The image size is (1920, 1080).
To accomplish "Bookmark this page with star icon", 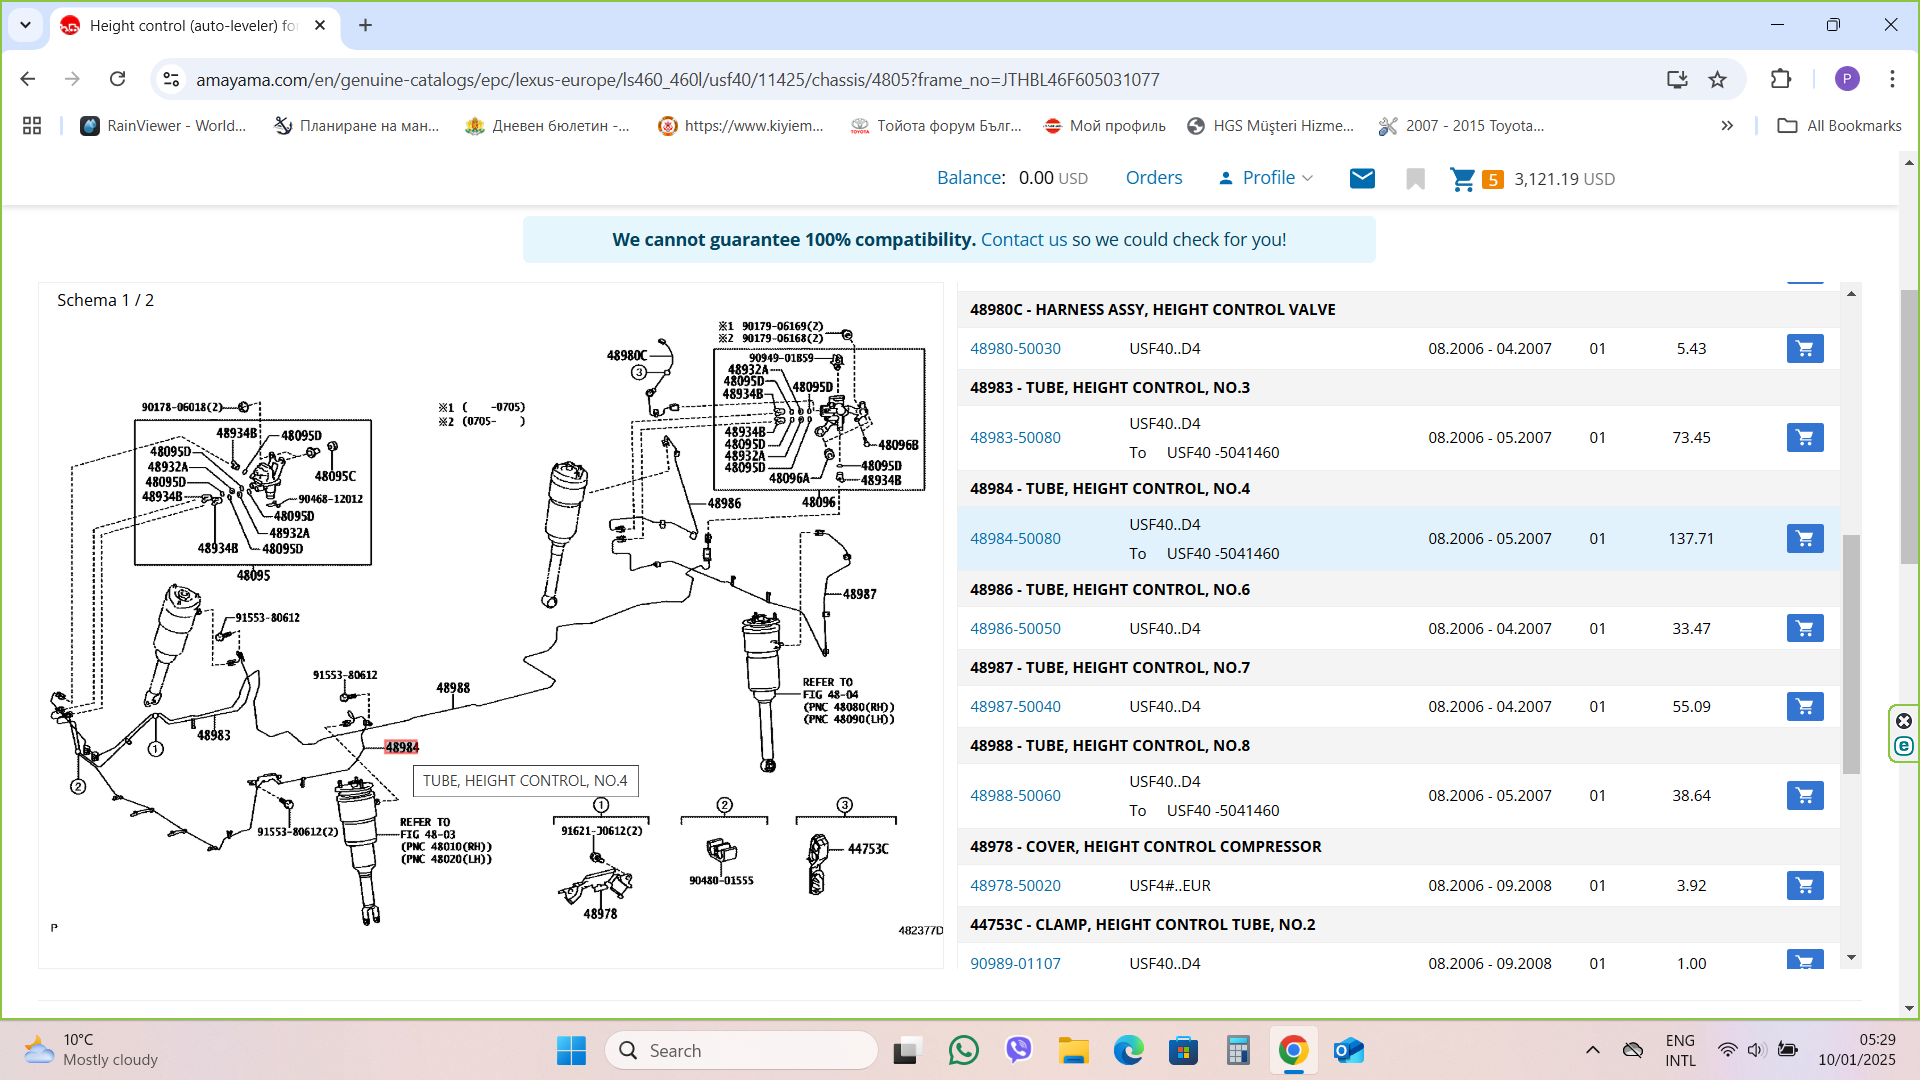I will coord(1717,79).
